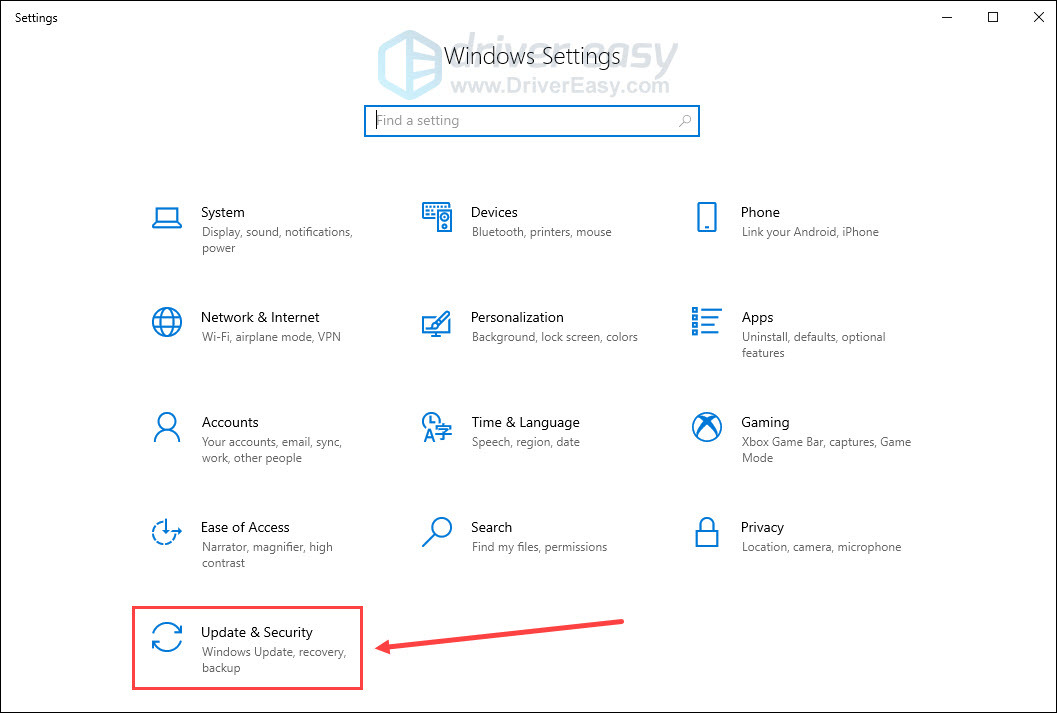Open the Accounts user icon

click(x=166, y=427)
